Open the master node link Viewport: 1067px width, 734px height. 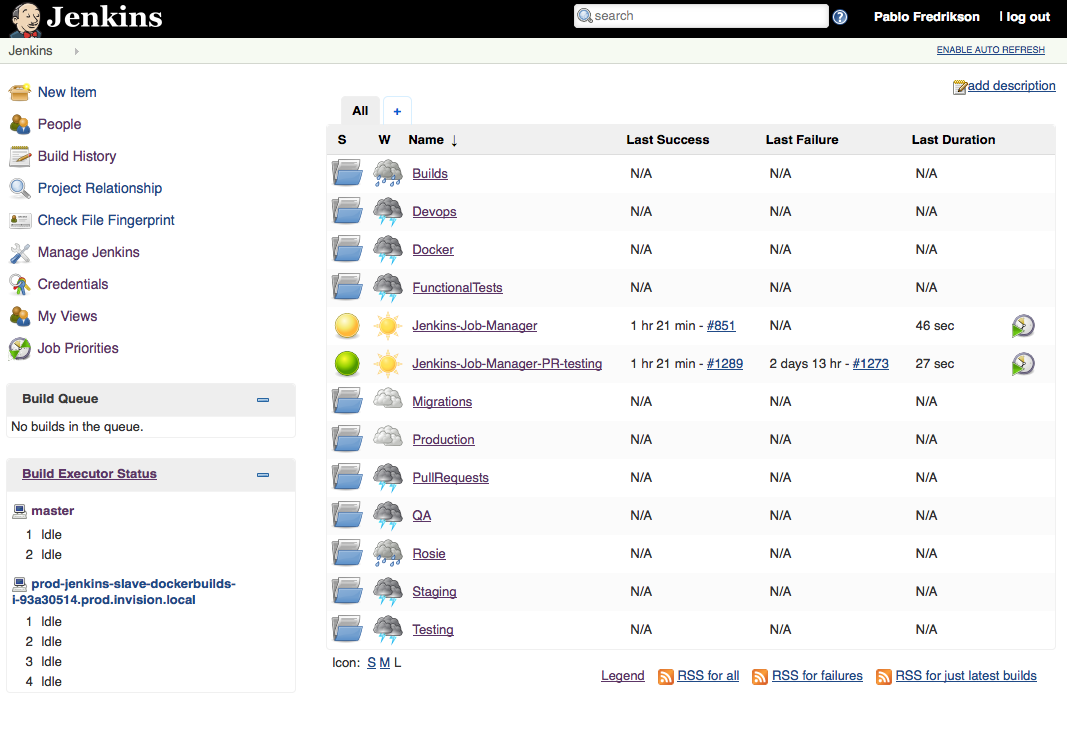[x=52, y=511]
